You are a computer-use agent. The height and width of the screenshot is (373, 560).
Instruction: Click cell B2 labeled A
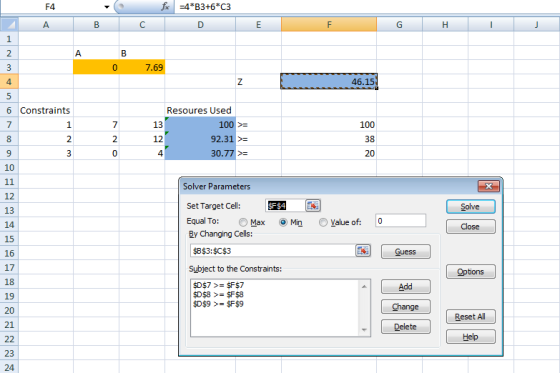tap(96, 53)
